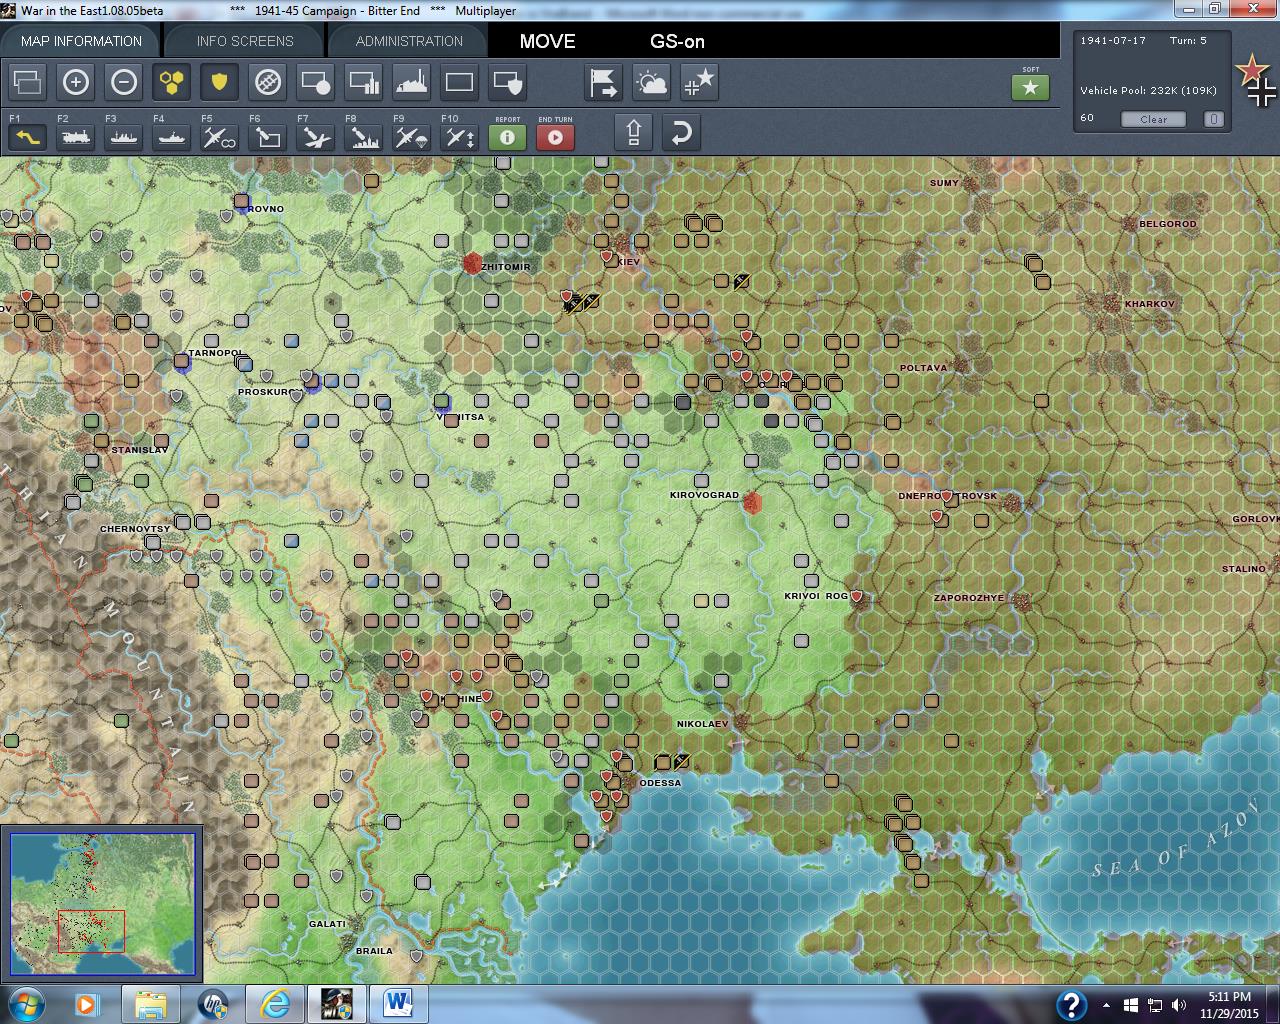Viewport: 1280px width, 1024px height.
Task: Click the red End Turn button
Action: pos(556,137)
